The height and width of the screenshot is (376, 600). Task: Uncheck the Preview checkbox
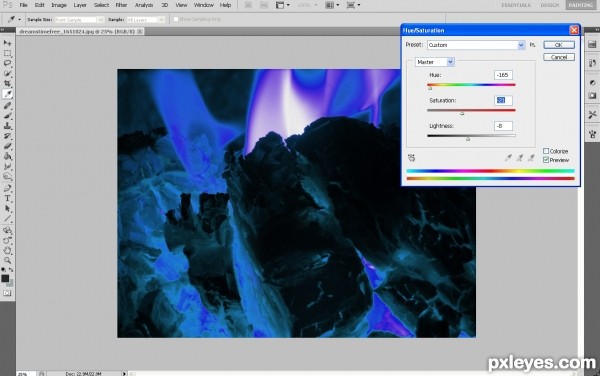[x=546, y=160]
